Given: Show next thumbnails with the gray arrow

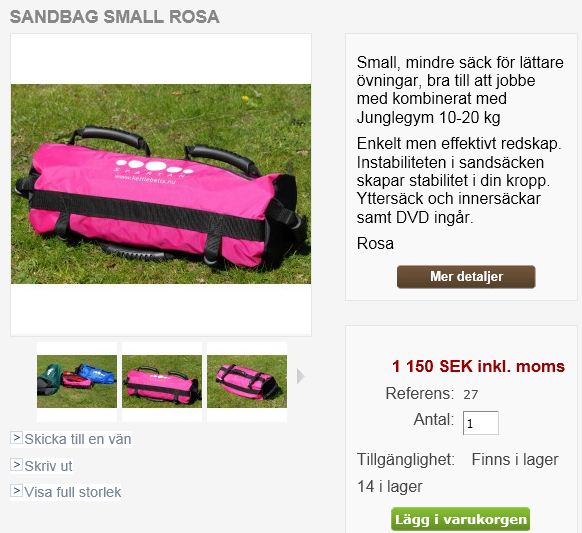Looking at the screenshot, I should pos(301,376).
